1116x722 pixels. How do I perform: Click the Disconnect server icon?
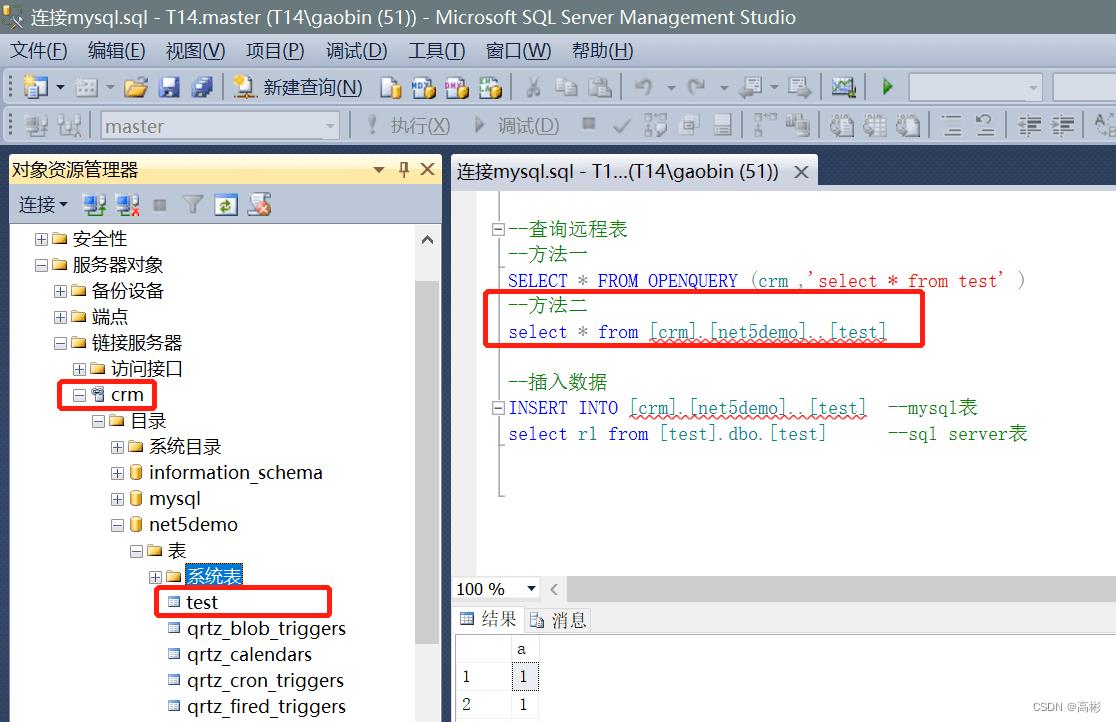pyautogui.click(x=127, y=205)
